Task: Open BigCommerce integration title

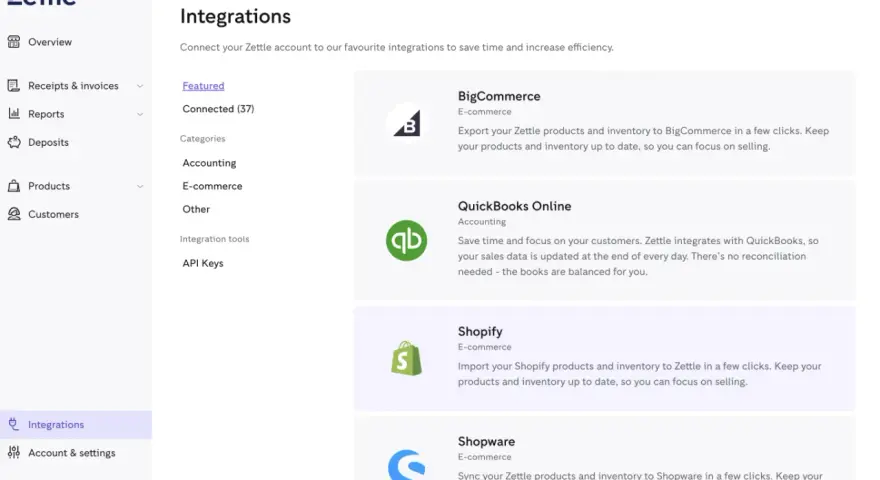Action: pos(499,96)
